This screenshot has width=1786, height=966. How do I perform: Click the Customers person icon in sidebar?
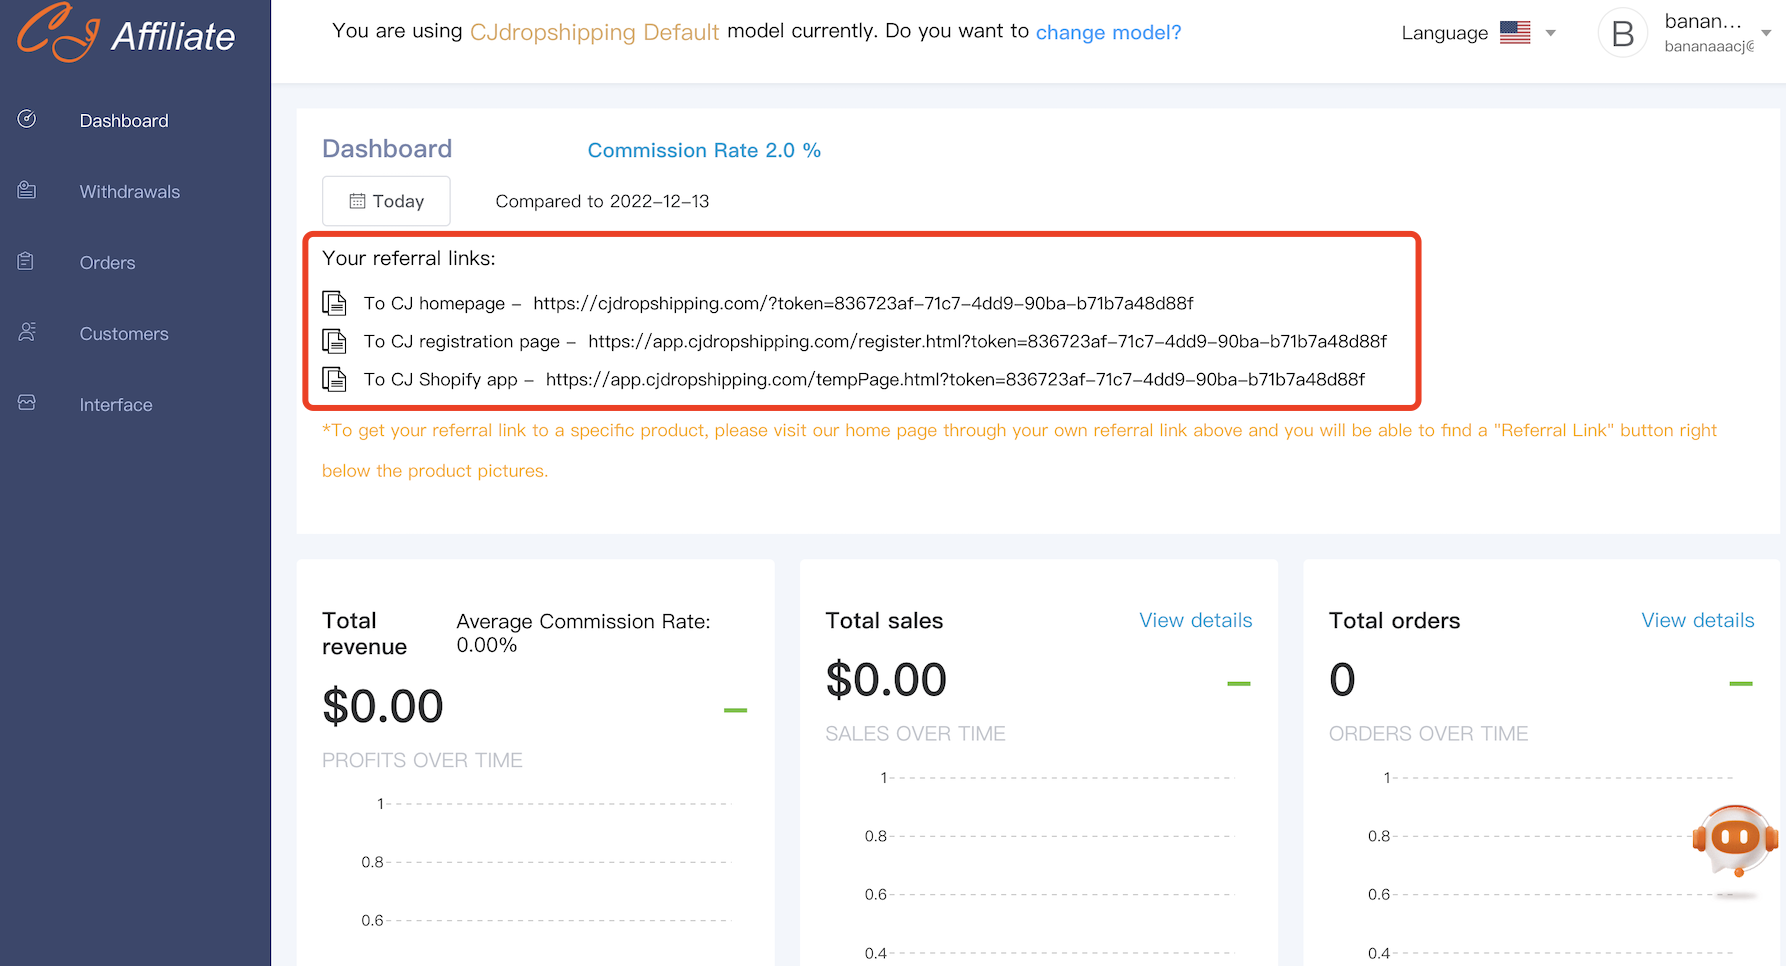[27, 332]
